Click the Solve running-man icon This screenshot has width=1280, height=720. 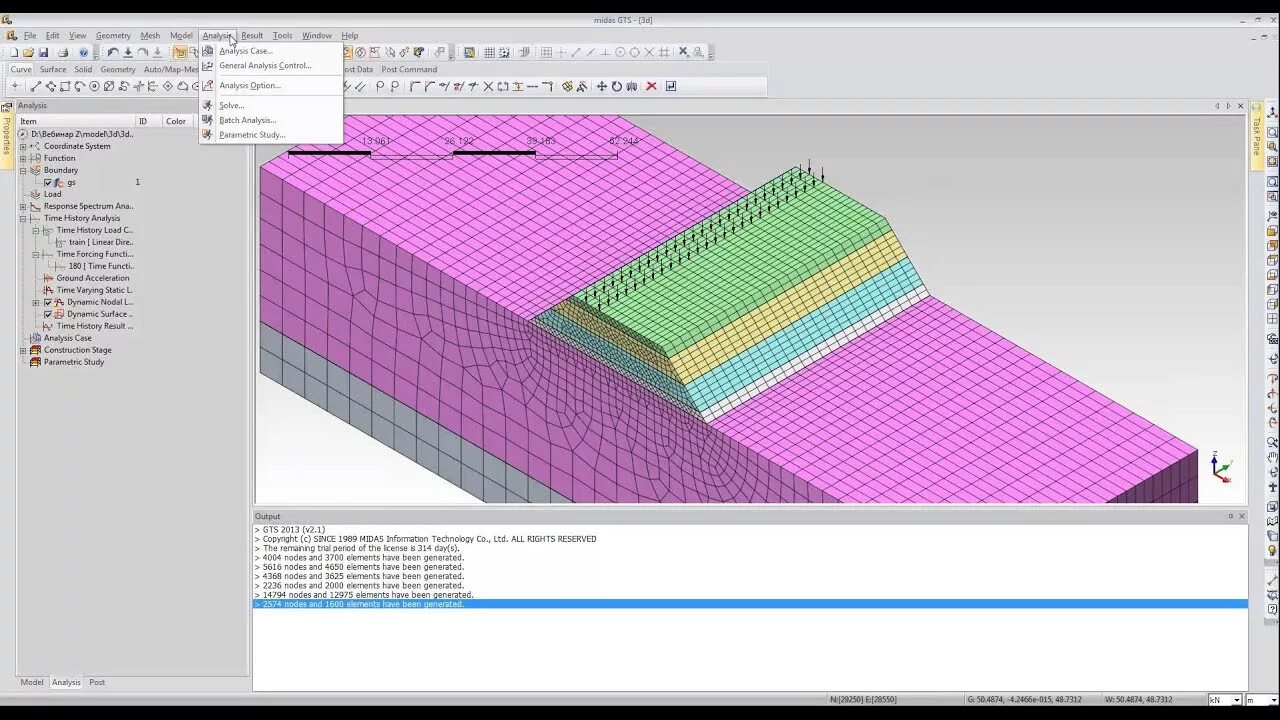(208, 105)
